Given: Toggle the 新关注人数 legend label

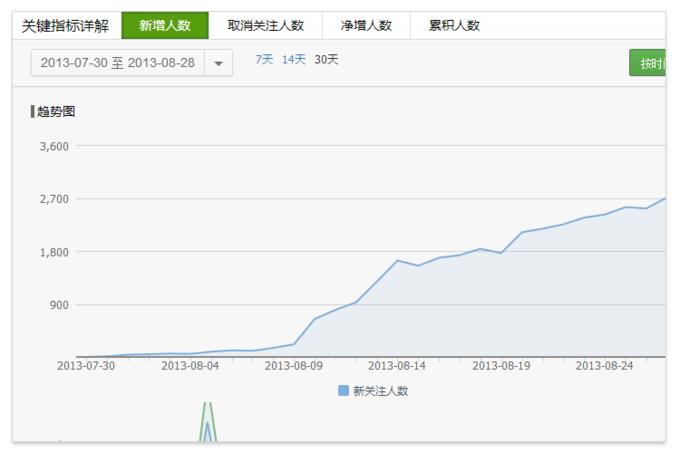Looking at the screenshot, I should (380, 391).
